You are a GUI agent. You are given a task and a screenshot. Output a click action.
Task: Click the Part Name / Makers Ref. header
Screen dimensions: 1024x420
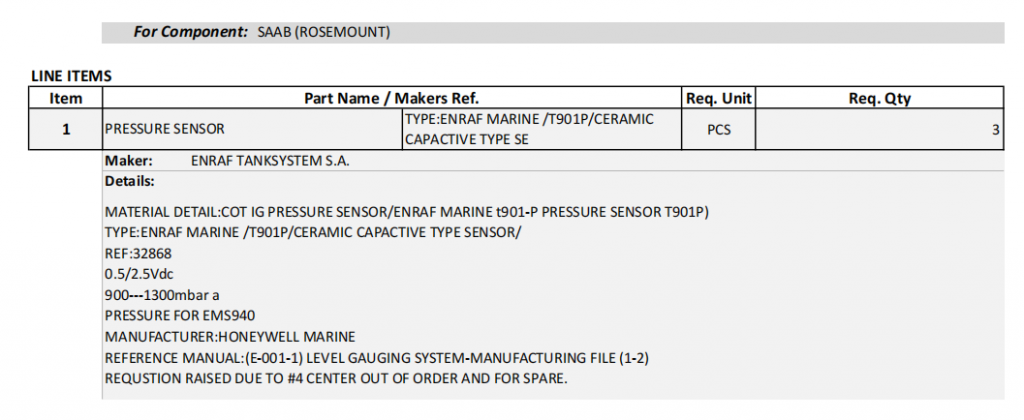[392, 99]
